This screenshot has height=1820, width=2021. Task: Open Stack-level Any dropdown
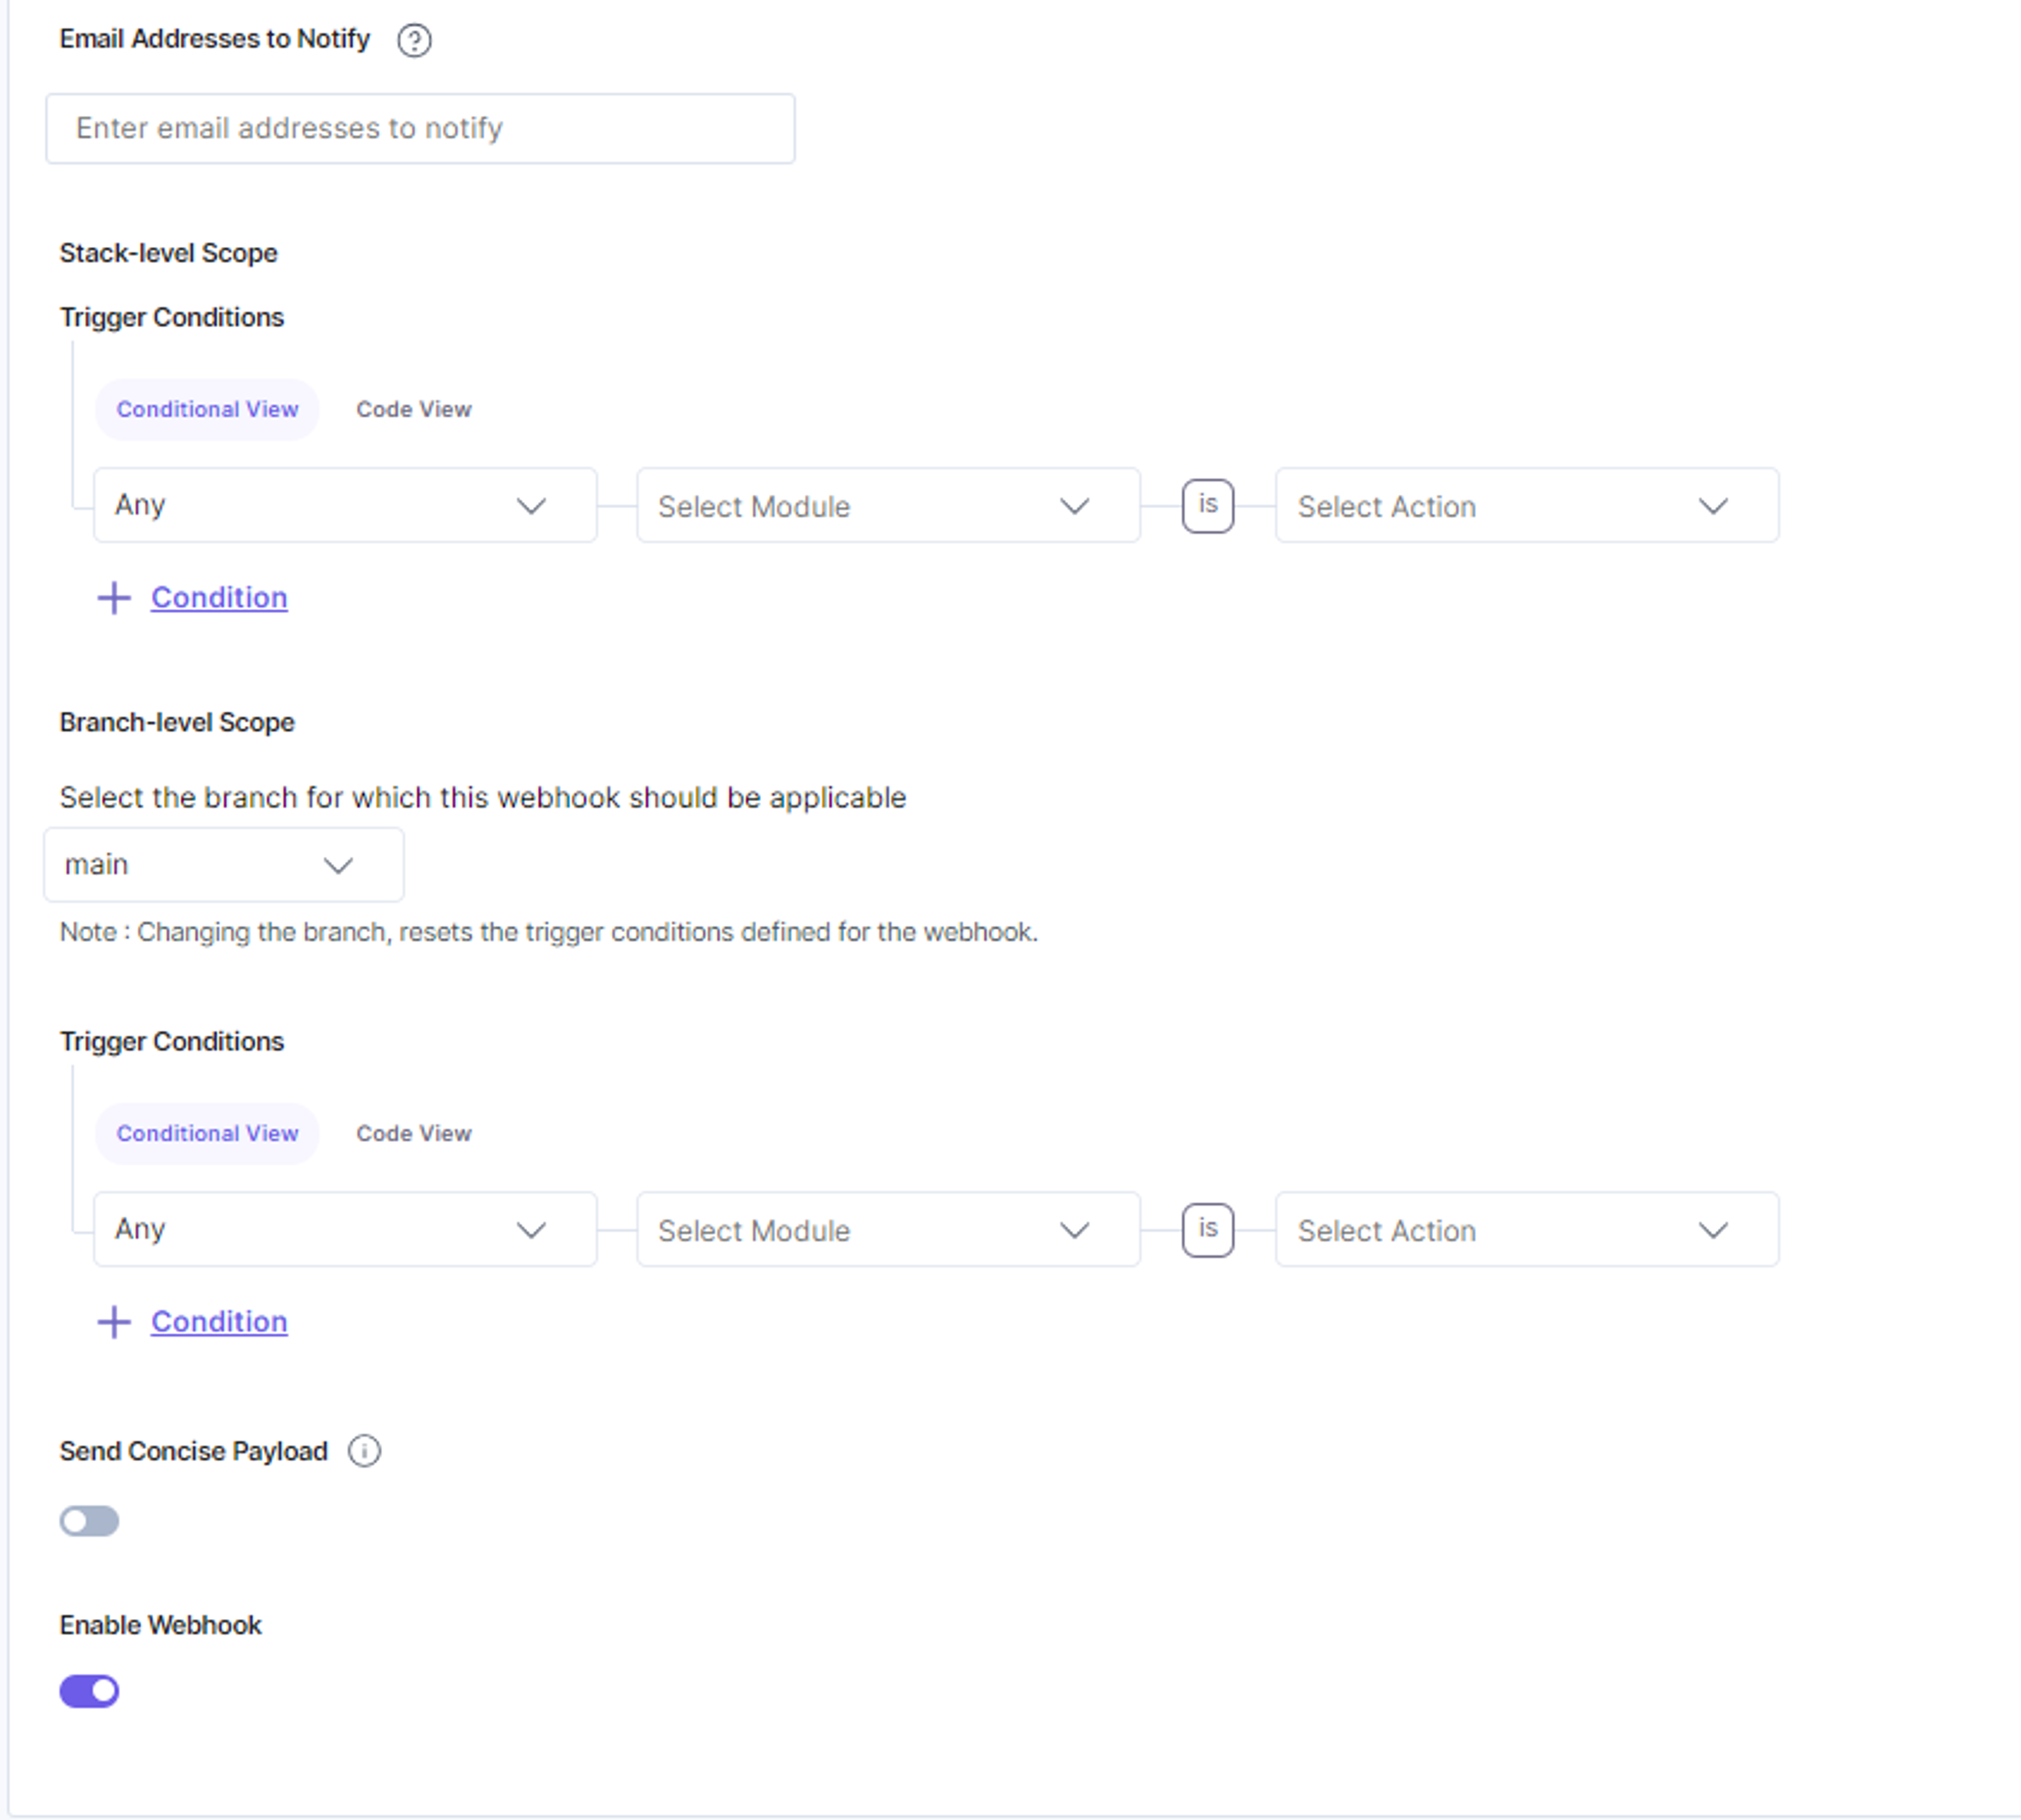pyautogui.click(x=345, y=505)
